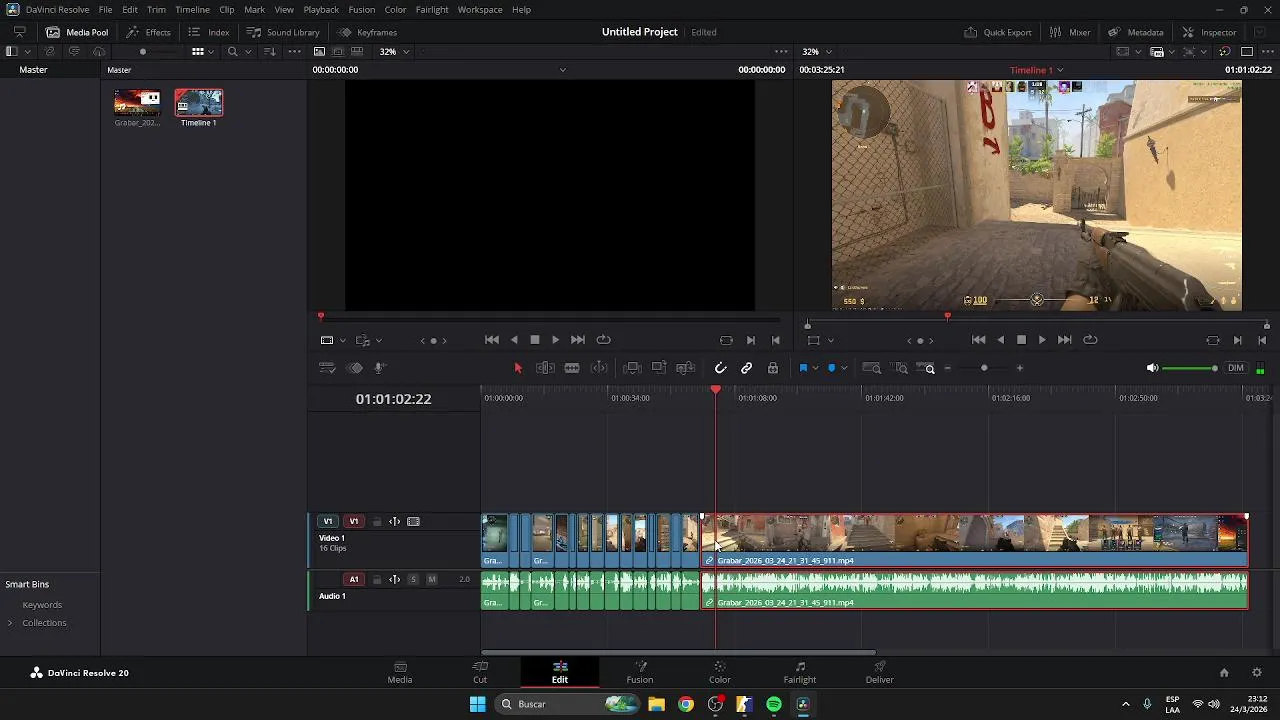Image resolution: width=1280 pixels, height=720 pixels.
Task: Open the Media Pool panel
Action: pos(77,32)
